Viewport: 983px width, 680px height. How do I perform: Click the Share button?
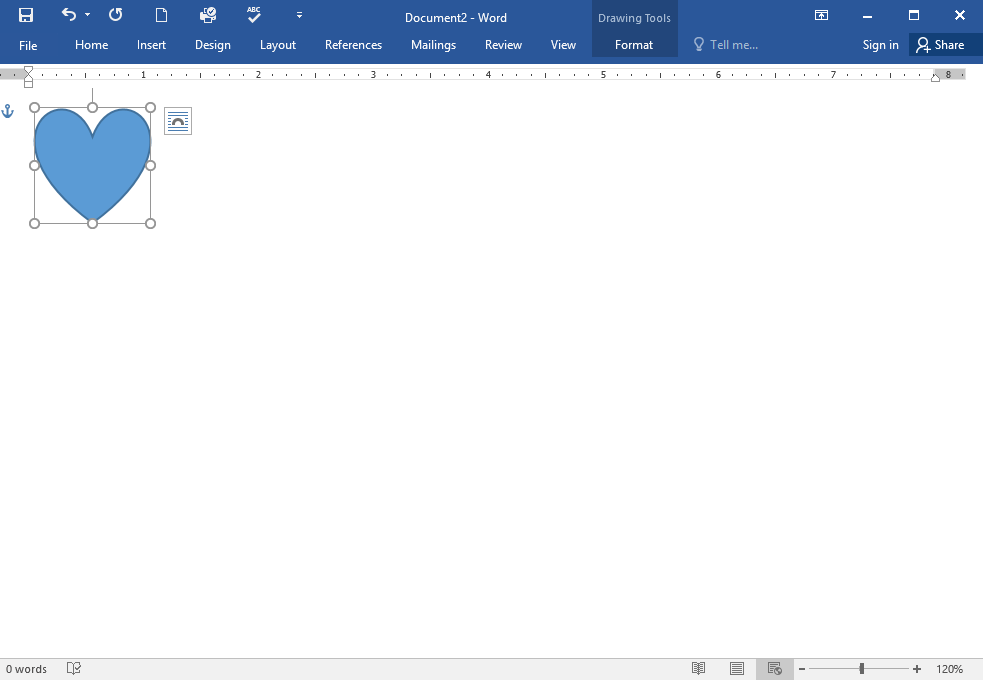943,44
